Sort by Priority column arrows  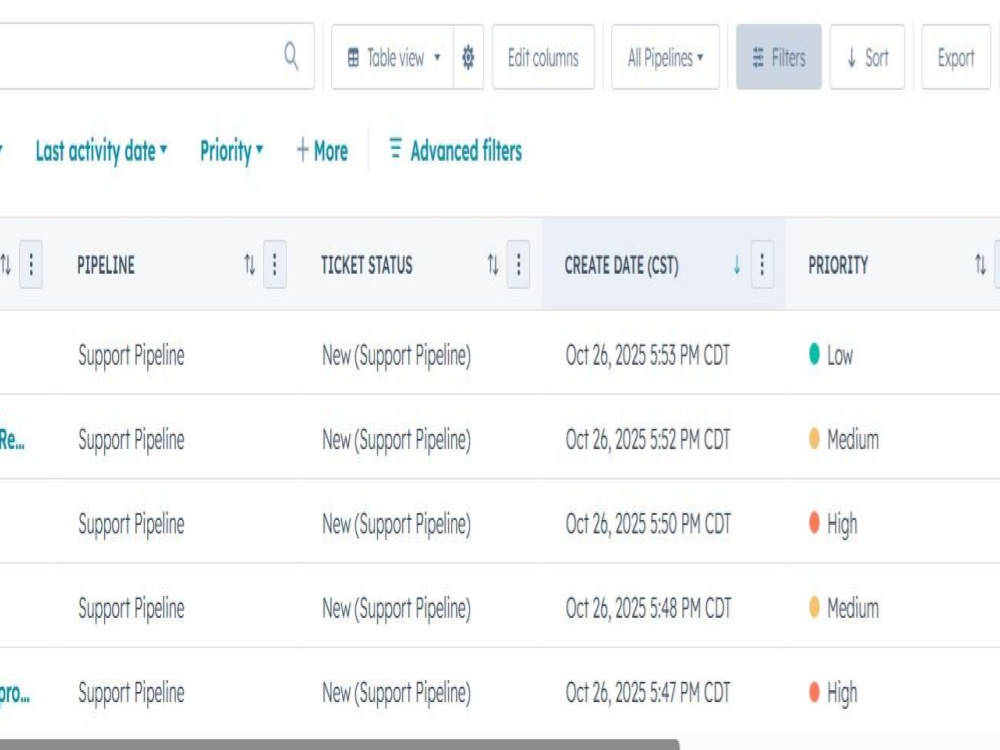click(980, 264)
